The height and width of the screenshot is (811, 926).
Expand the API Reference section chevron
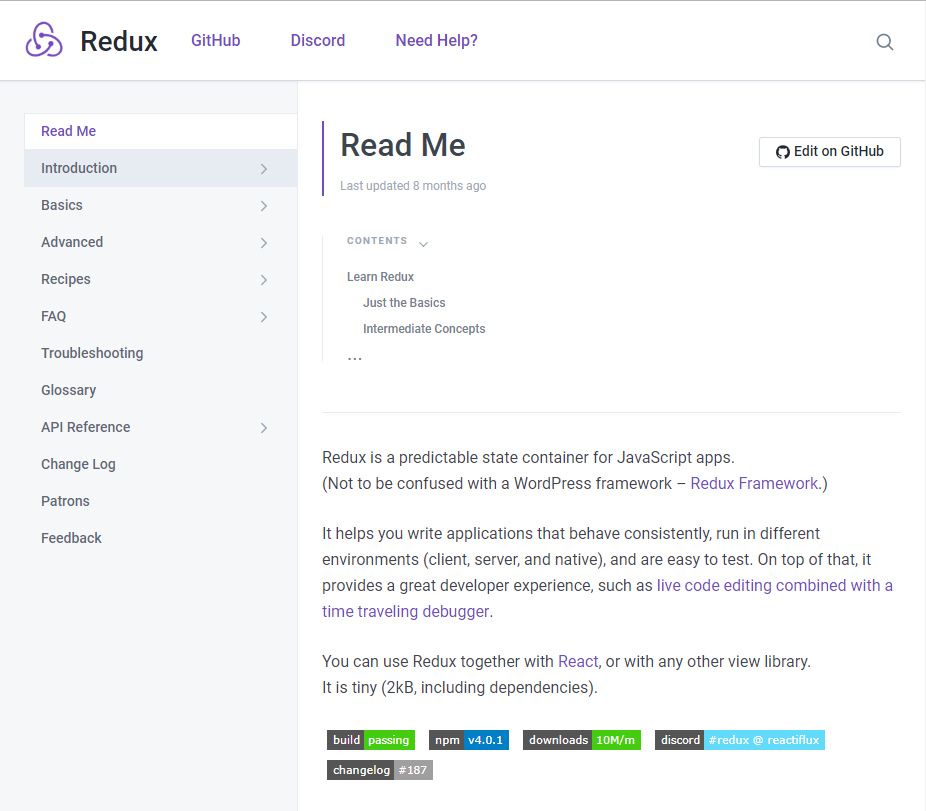[263, 428]
